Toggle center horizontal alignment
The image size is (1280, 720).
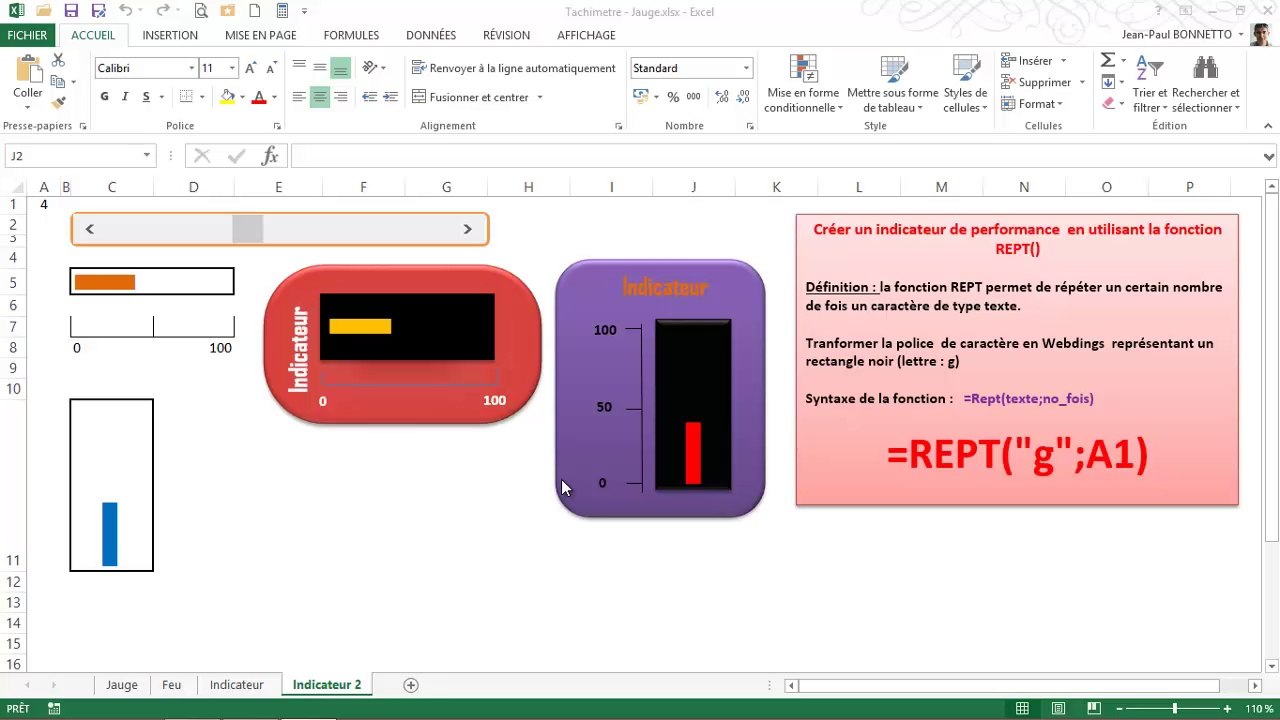[320, 97]
